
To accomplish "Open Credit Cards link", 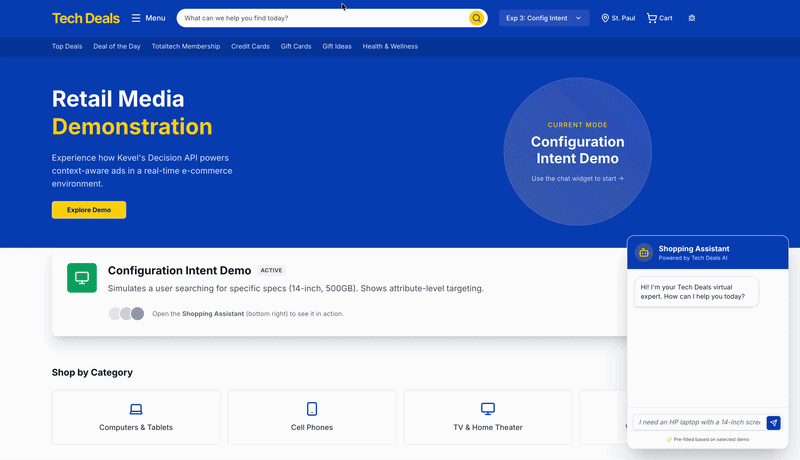I will pos(250,46).
